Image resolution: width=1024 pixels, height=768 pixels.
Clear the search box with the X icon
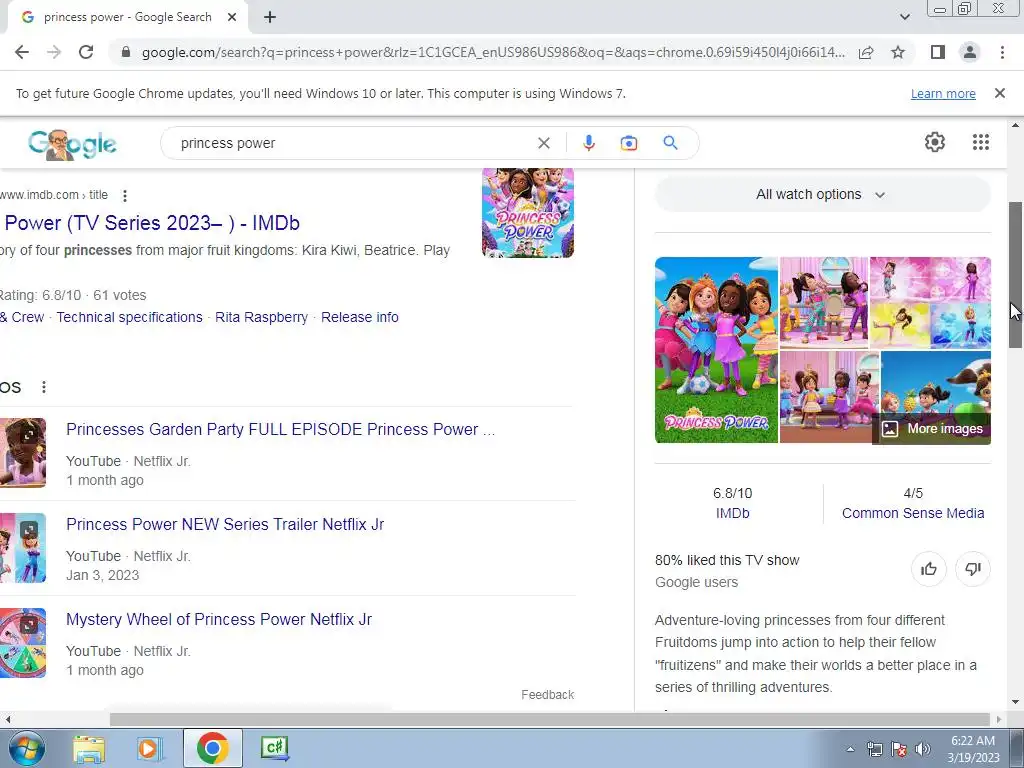click(x=543, y=143)
